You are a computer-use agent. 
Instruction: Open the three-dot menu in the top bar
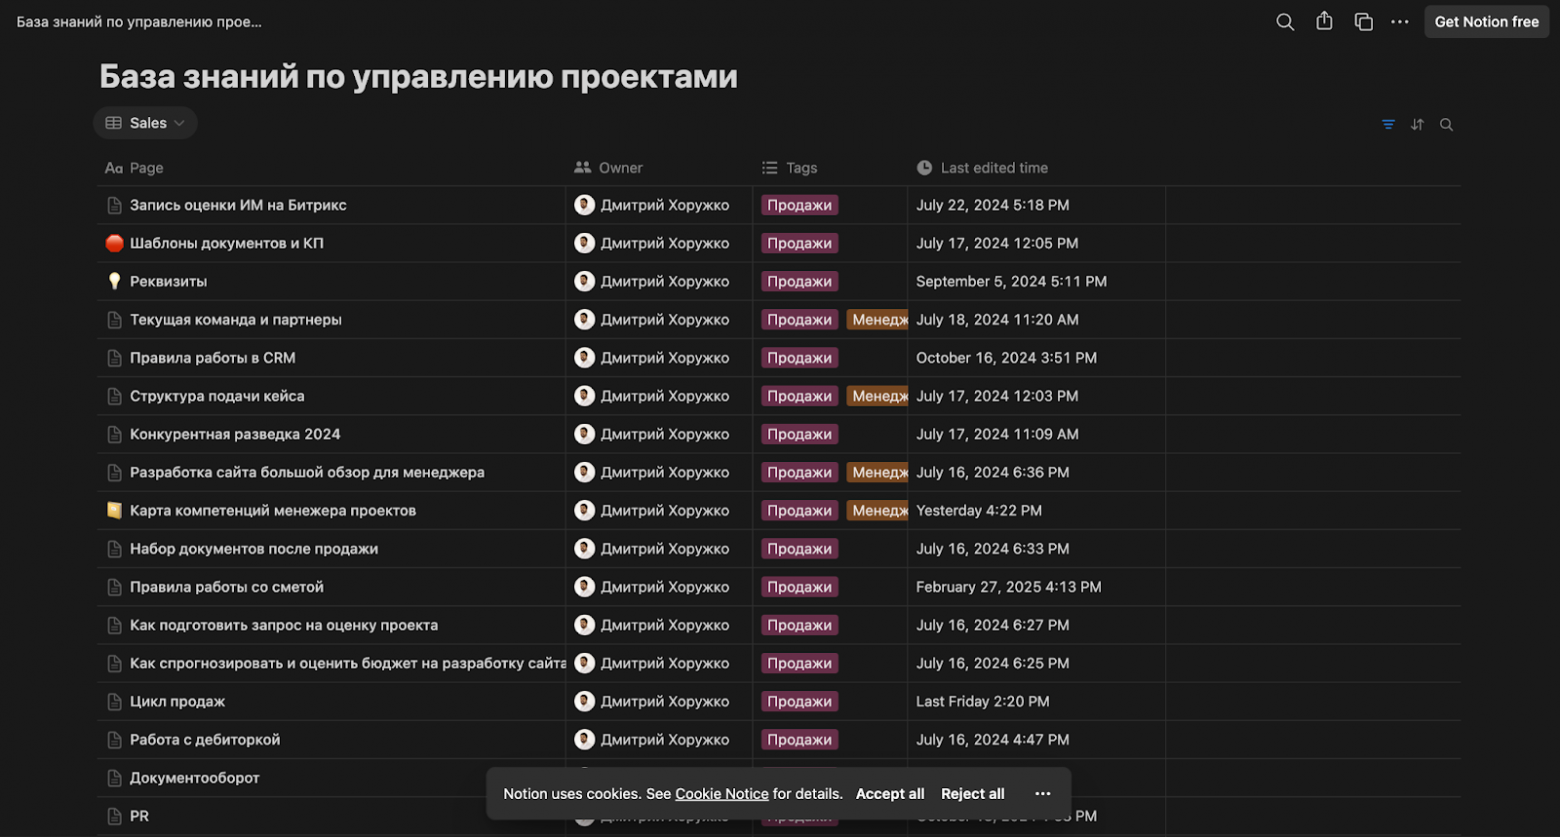(1399, 21)
